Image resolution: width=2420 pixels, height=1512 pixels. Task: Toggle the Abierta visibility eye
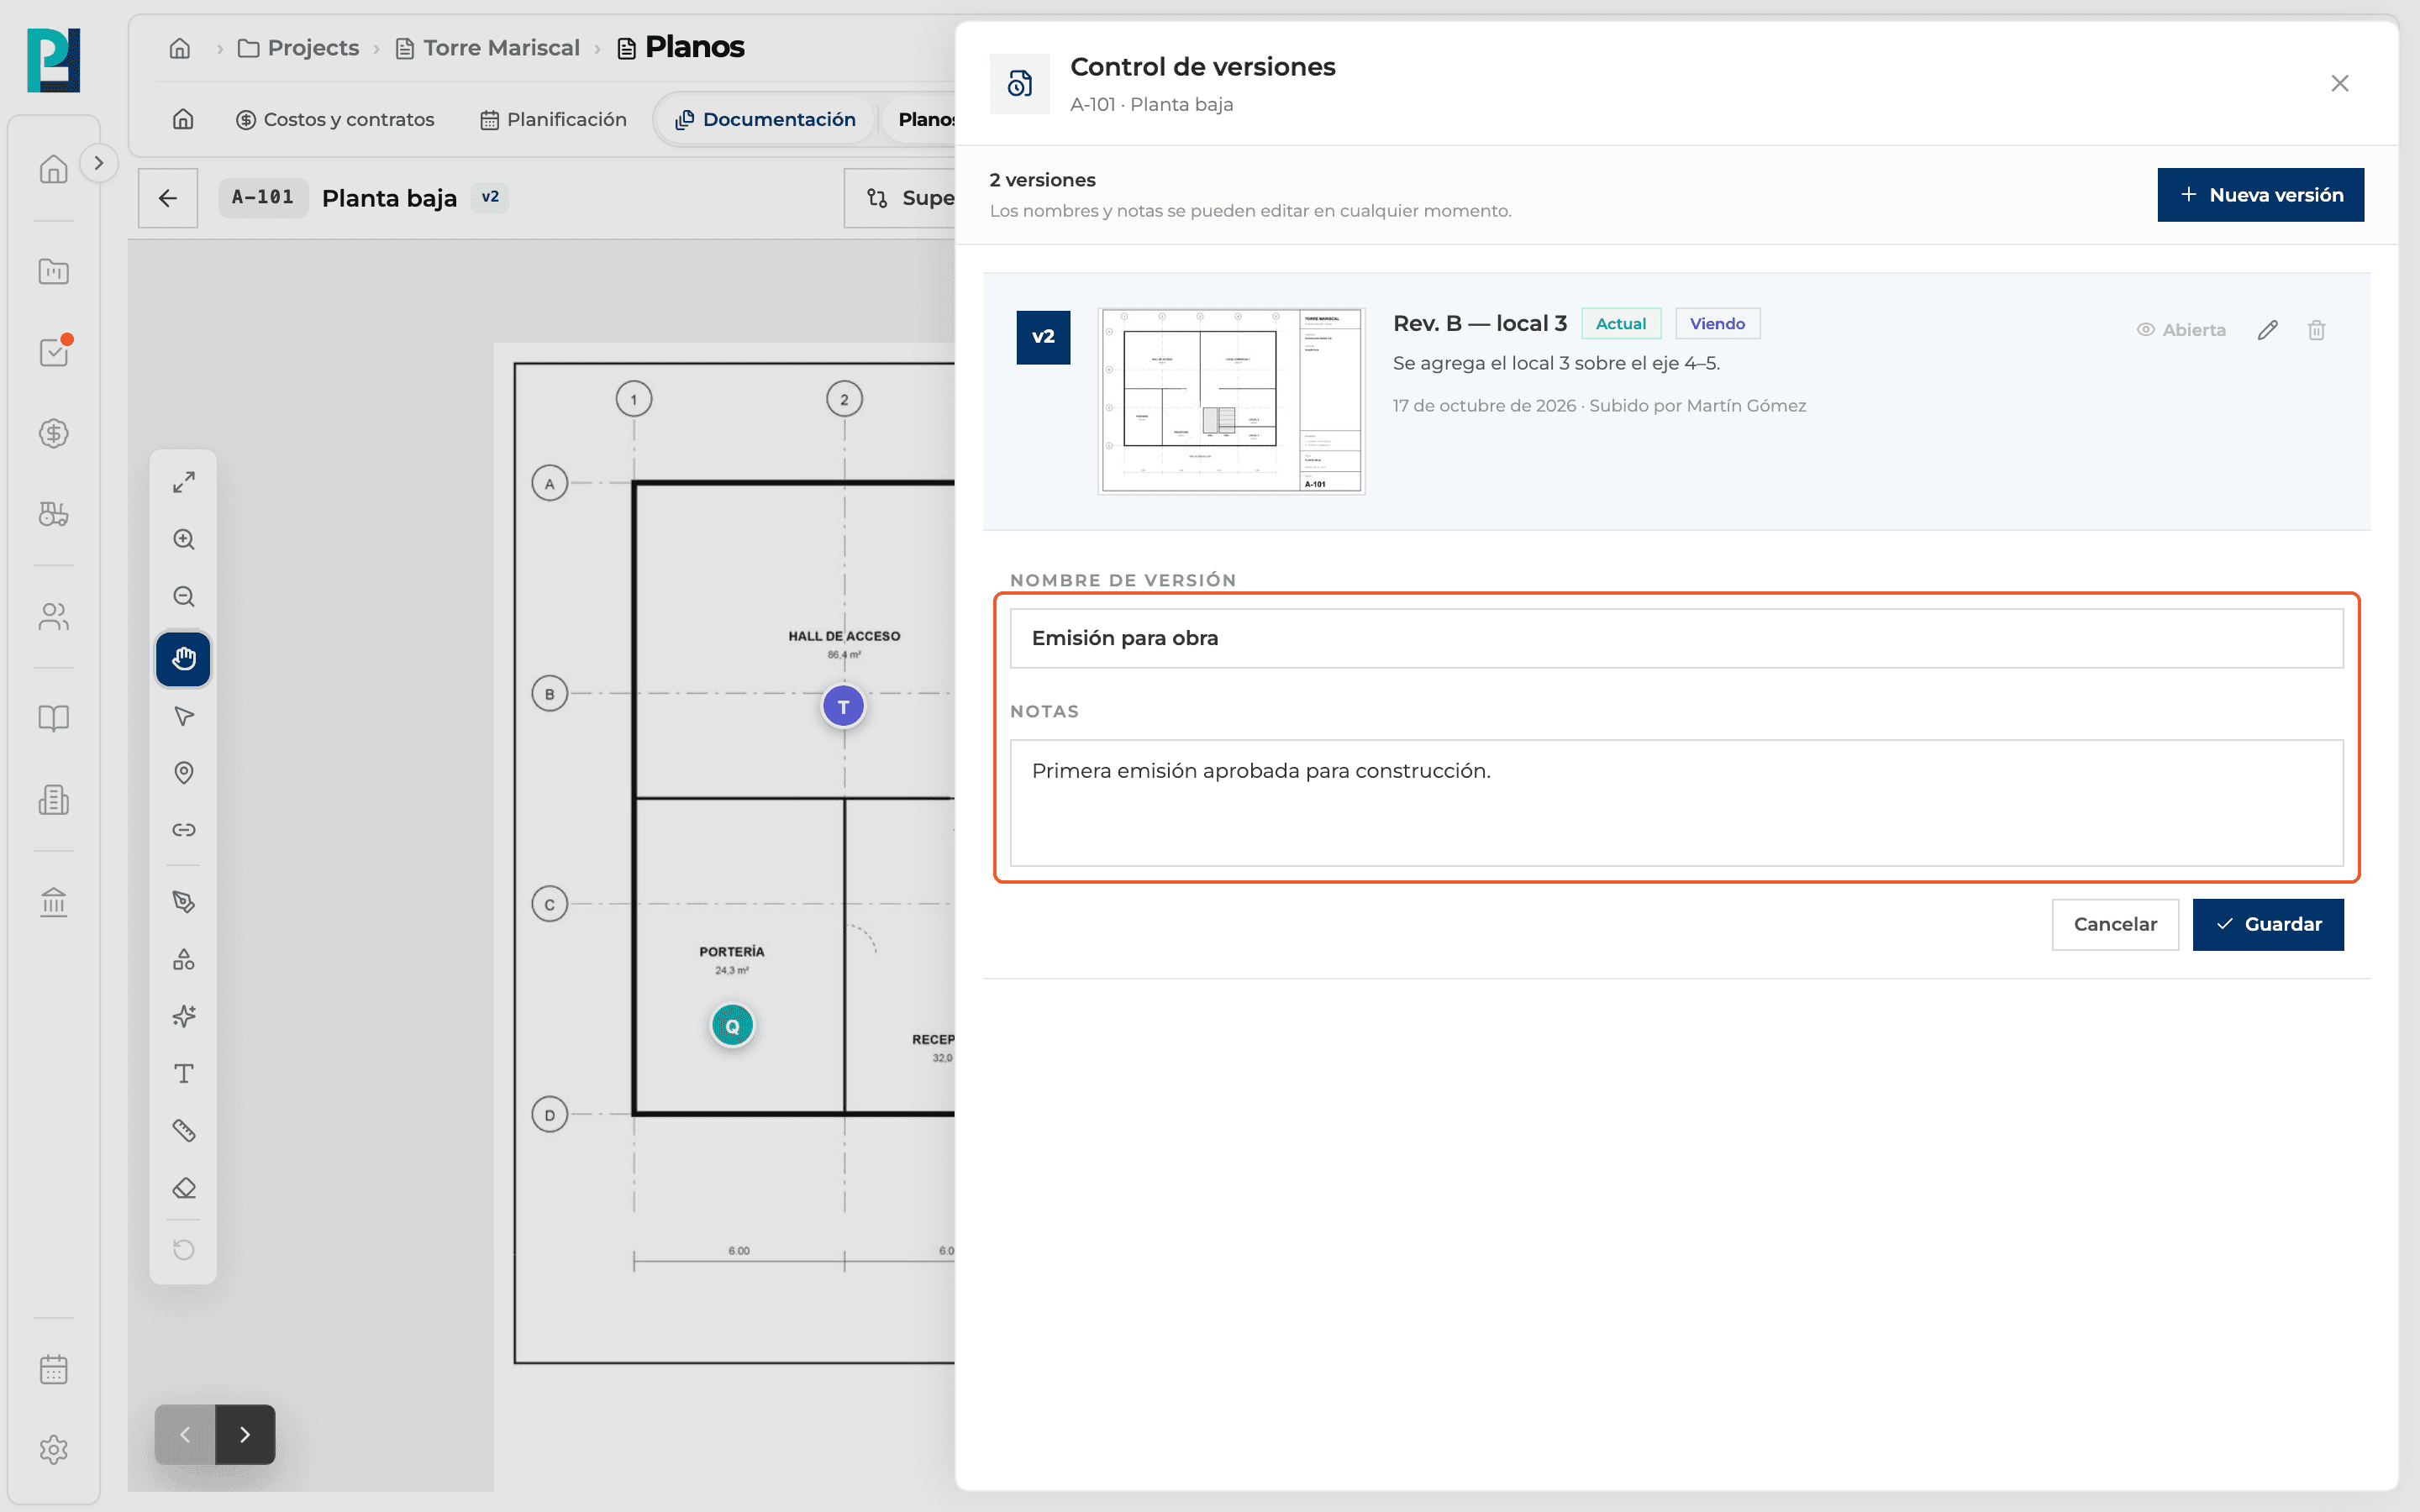(x=2181, y=330)
